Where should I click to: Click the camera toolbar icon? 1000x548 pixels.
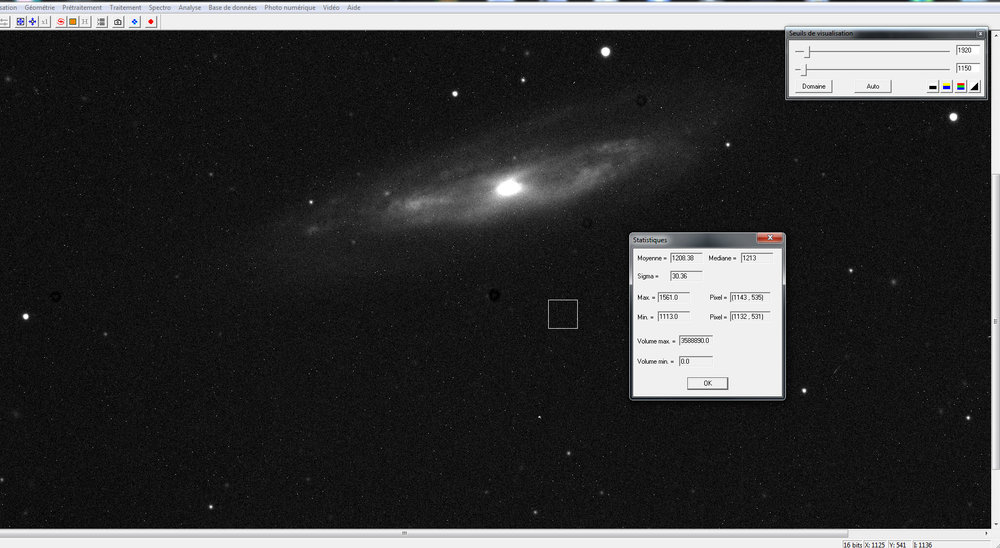pos(118,22)
